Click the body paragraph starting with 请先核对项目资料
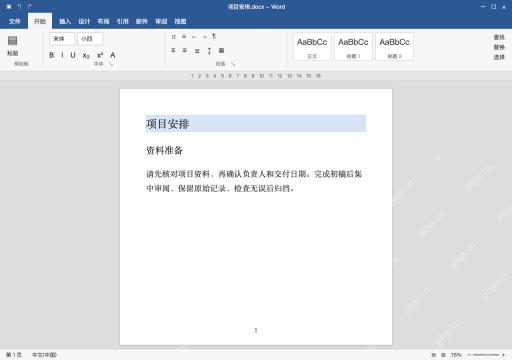 pos(254,181)
